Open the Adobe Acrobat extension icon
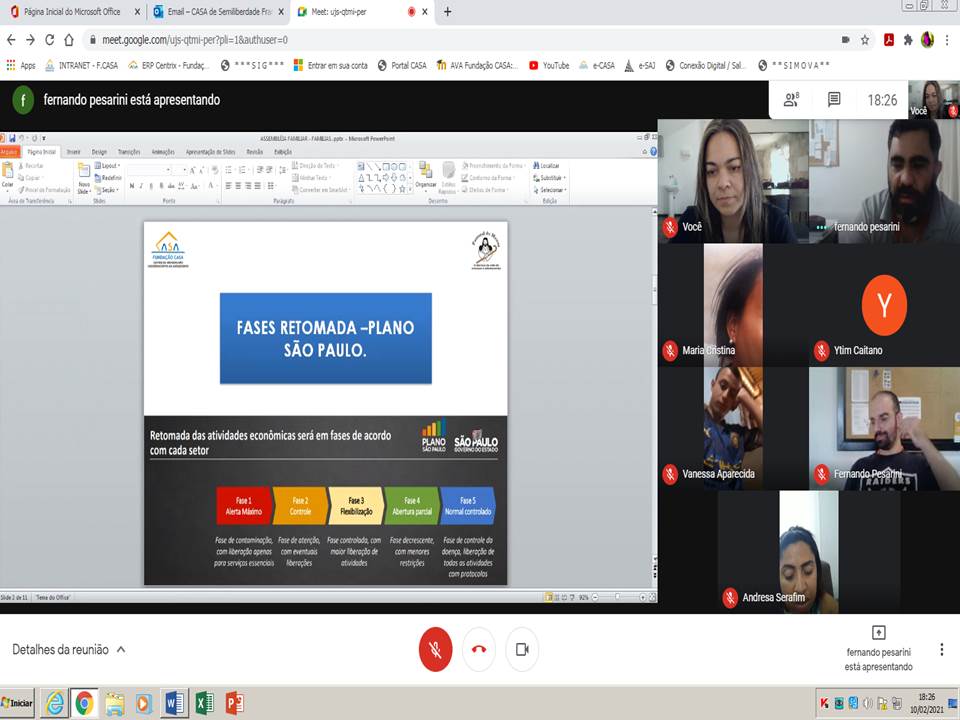Image resolution: width=960 pixels, height=720 pixels. tap(888, 40)
